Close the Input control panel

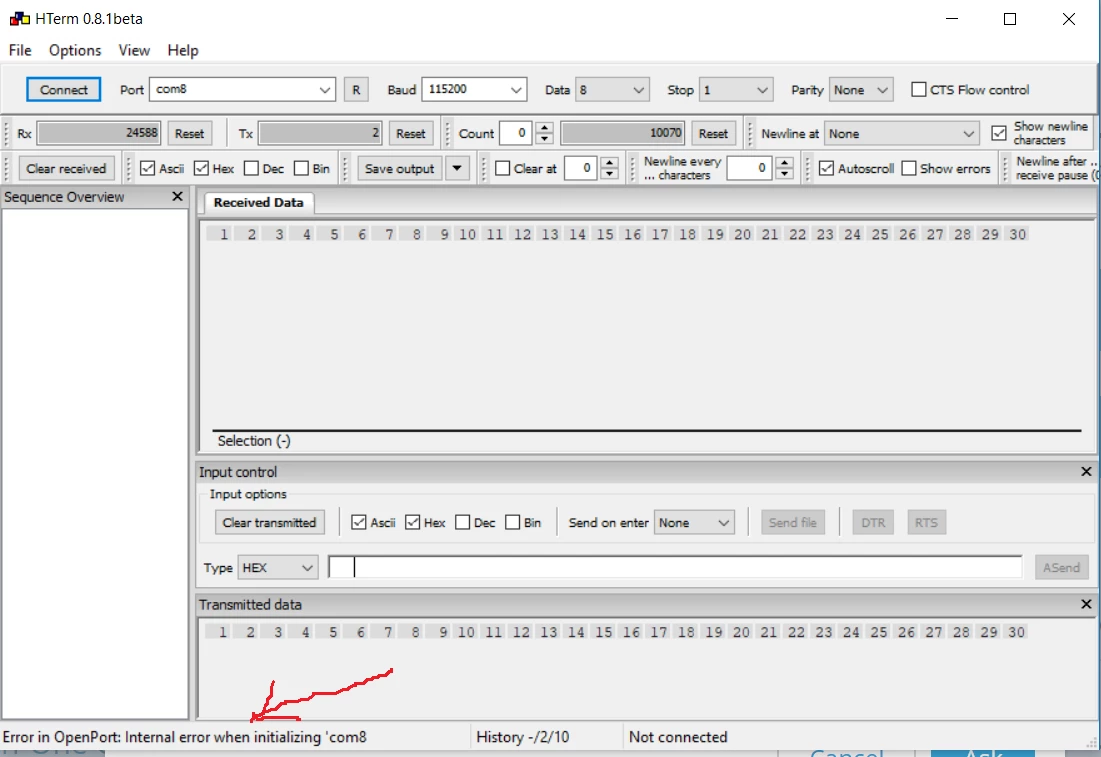[1086, 471]
